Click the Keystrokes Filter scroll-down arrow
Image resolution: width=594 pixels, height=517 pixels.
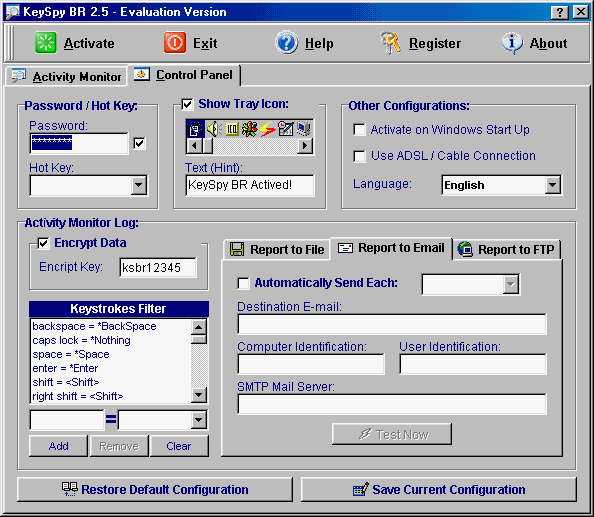click(199, 395)
